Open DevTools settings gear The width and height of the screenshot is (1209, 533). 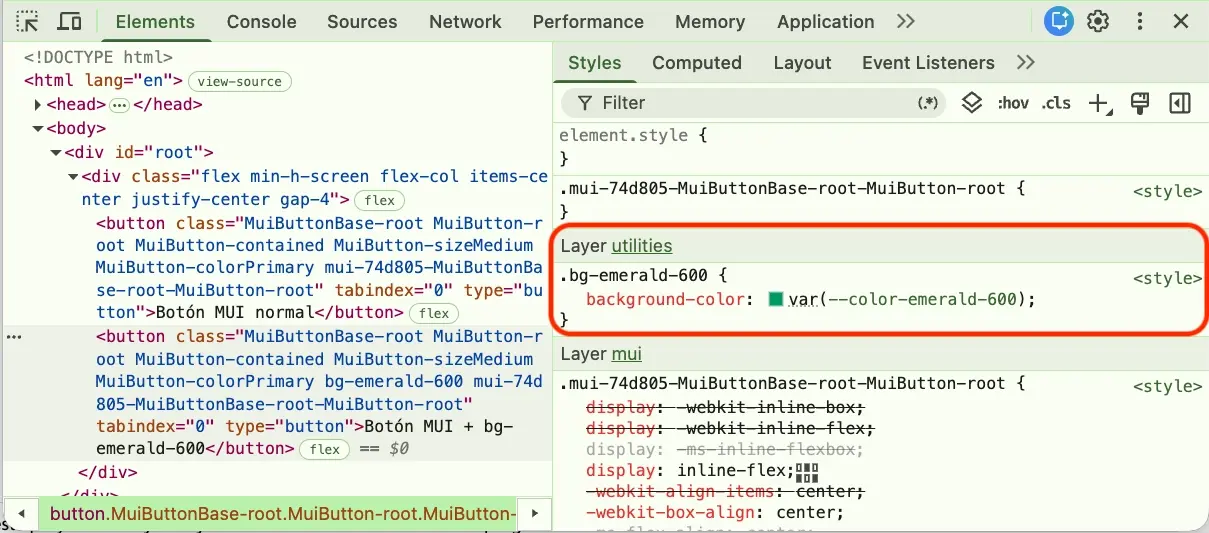(x=1098, y=21)
